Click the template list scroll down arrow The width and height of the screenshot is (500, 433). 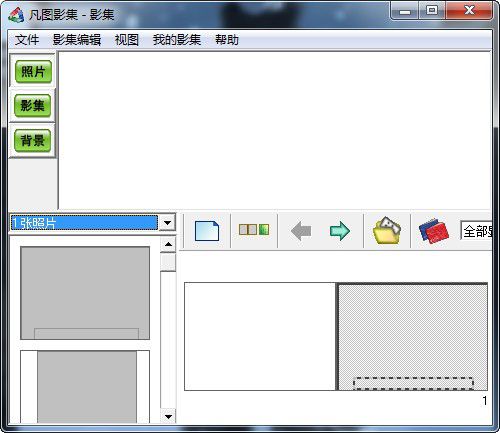pyautogui.click(x=168, y=417)
